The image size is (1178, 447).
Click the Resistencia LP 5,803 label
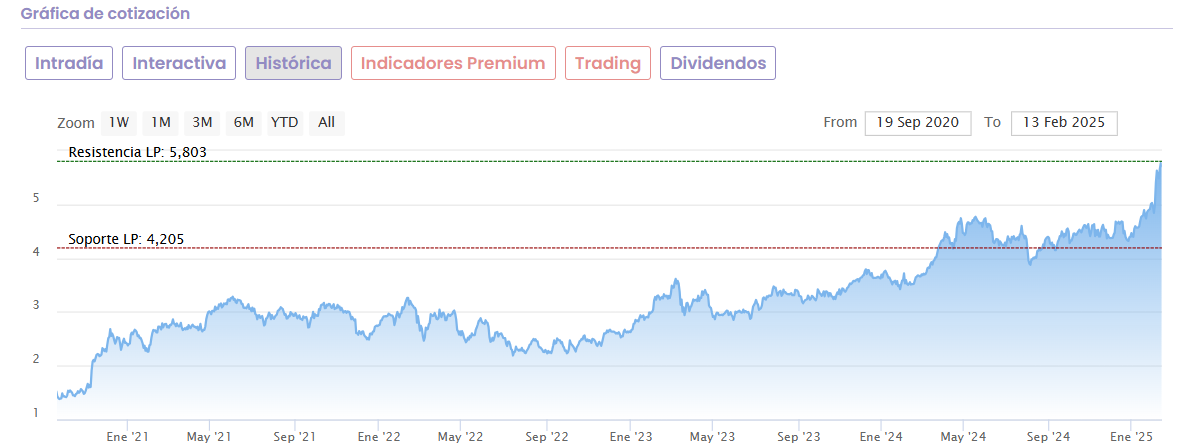pyautogui.click(x=137, y=152)
